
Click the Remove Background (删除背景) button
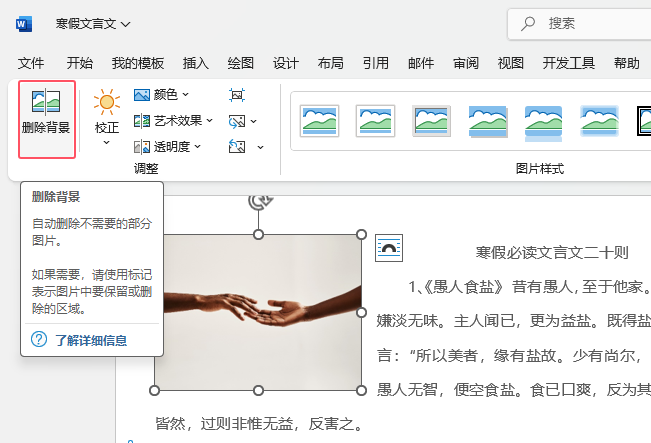46,120
